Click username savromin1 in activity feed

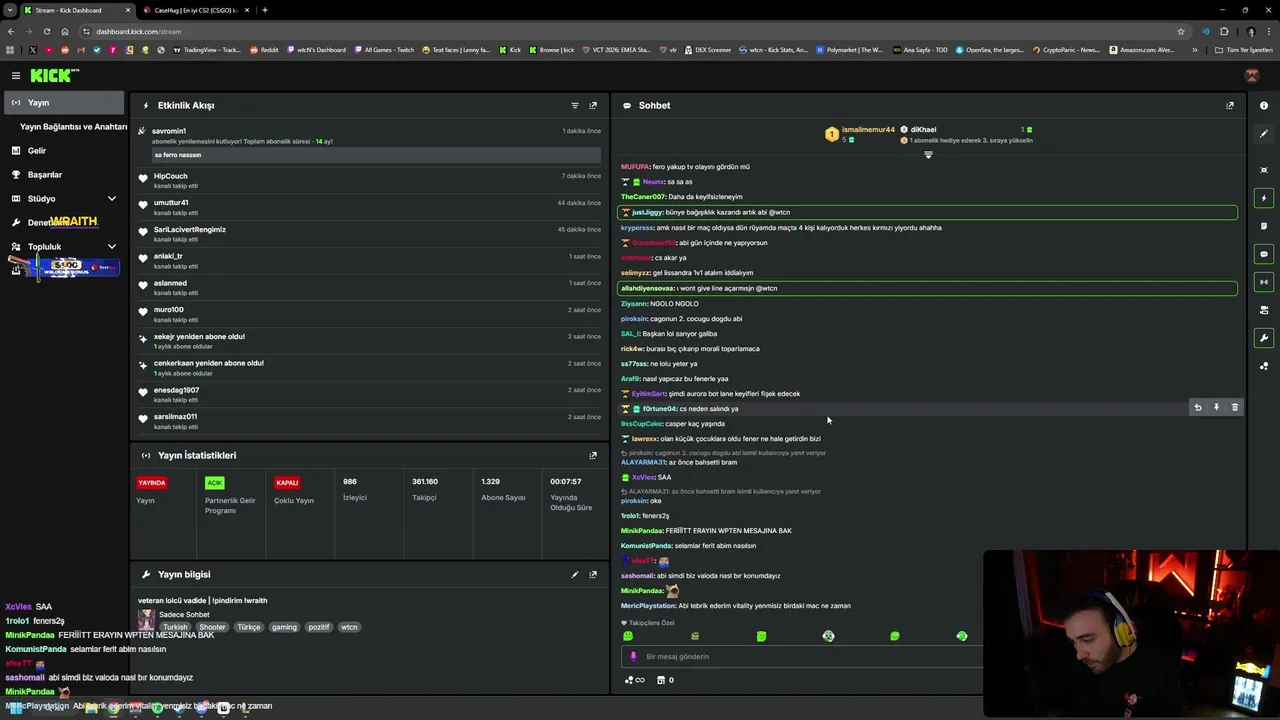point(169,131)
